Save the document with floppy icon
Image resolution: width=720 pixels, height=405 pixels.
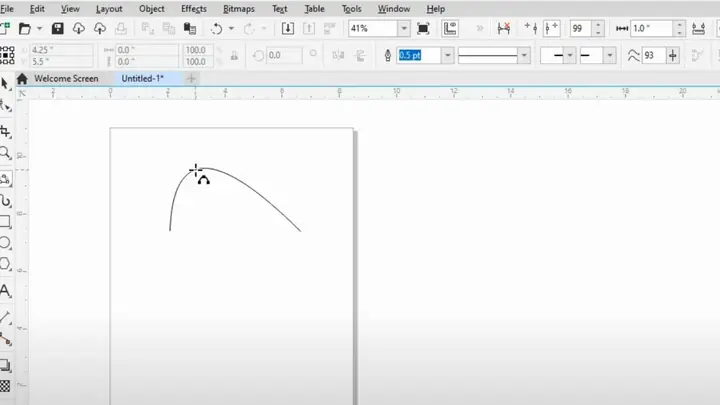tap(57, 28)
